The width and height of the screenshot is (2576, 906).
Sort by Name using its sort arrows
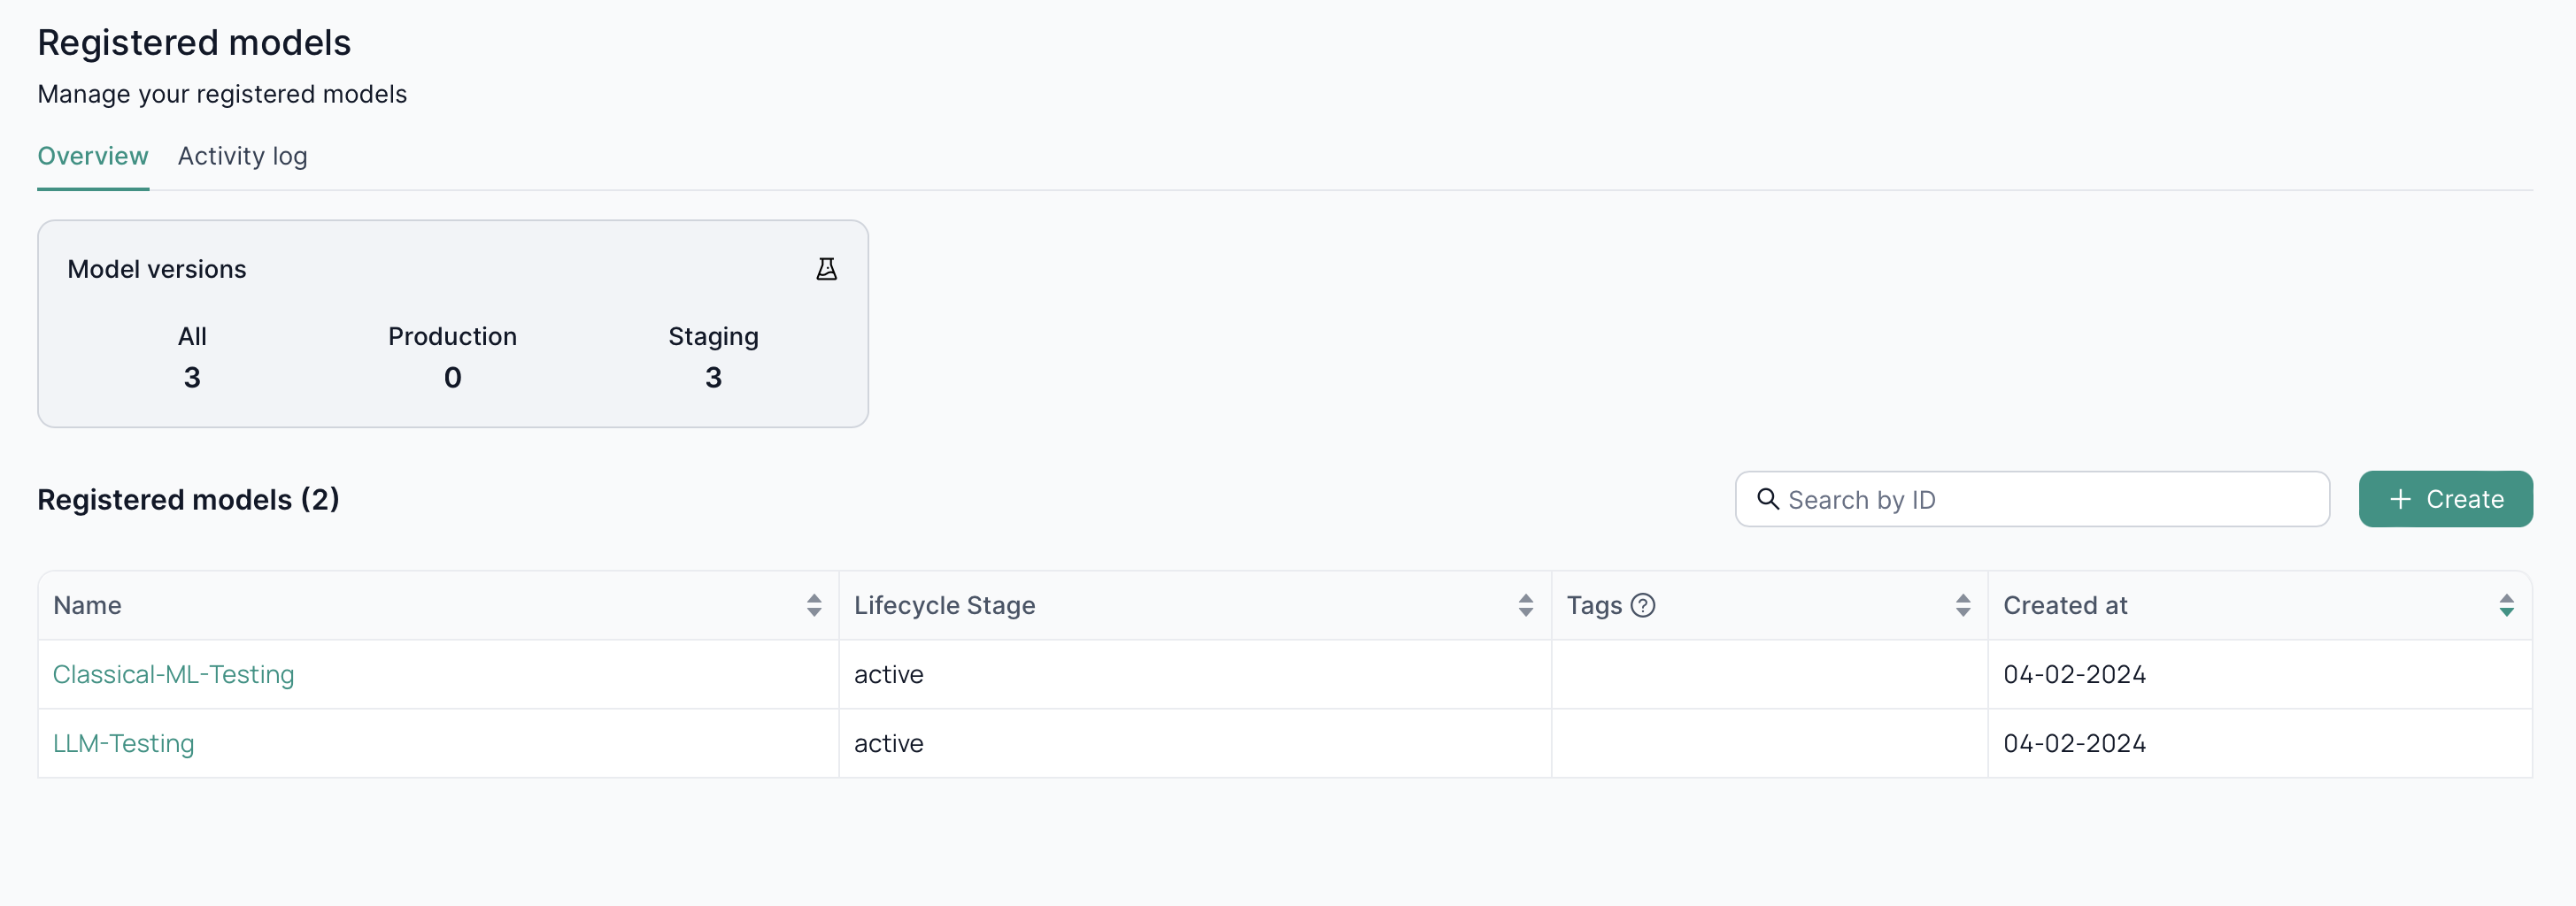[813, 605]
